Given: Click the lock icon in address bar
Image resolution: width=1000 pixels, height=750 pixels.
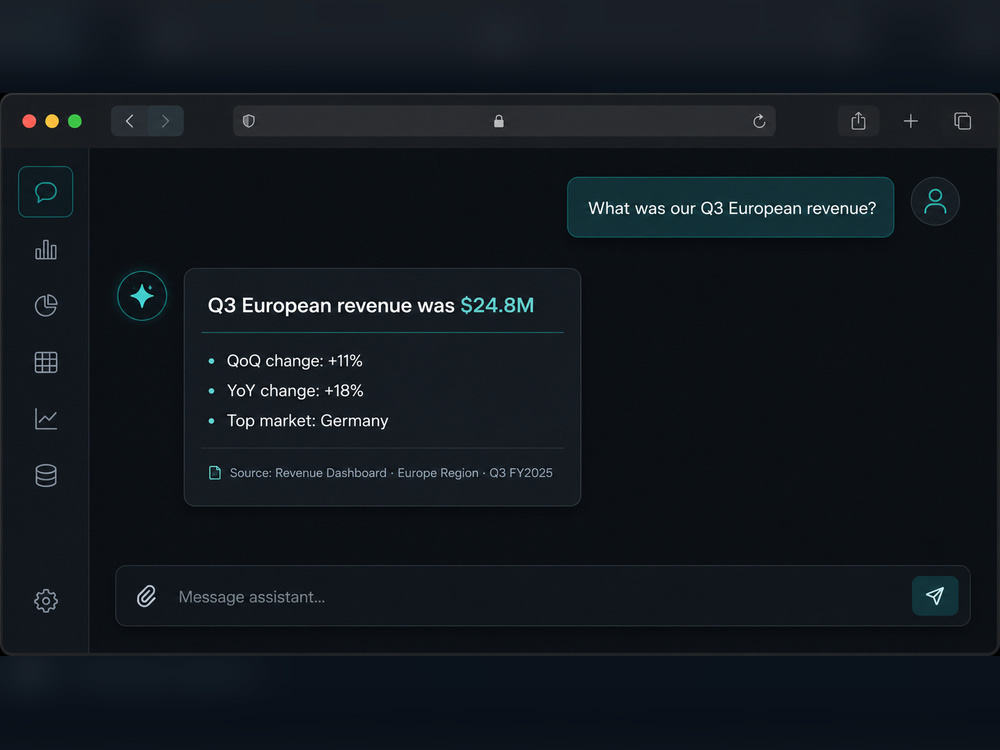Looking at the screenshot, I should click(x=499, y=121).
